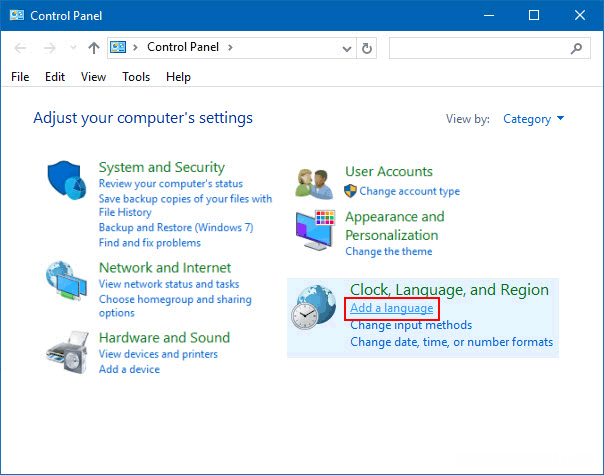Open the Edit menu
The height and width of the screenshot is (475, 604).
coord(55,77)
